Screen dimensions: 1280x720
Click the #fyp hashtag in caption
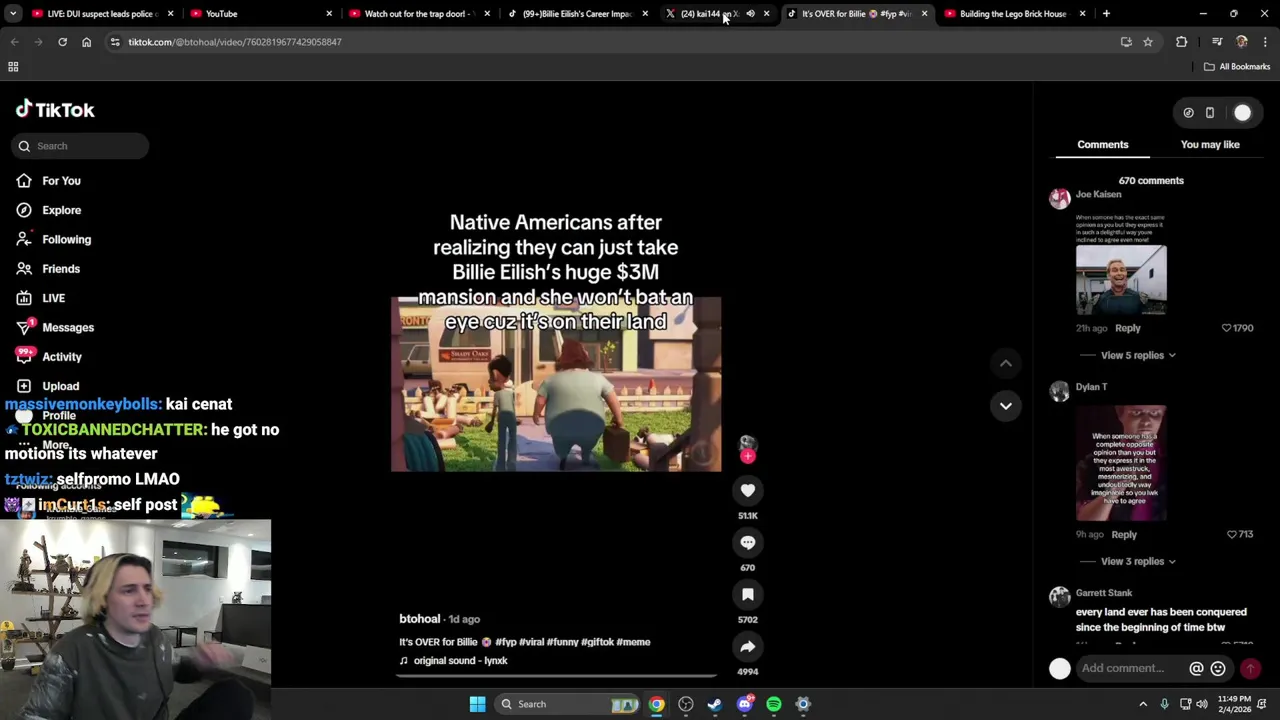(505, 642)
